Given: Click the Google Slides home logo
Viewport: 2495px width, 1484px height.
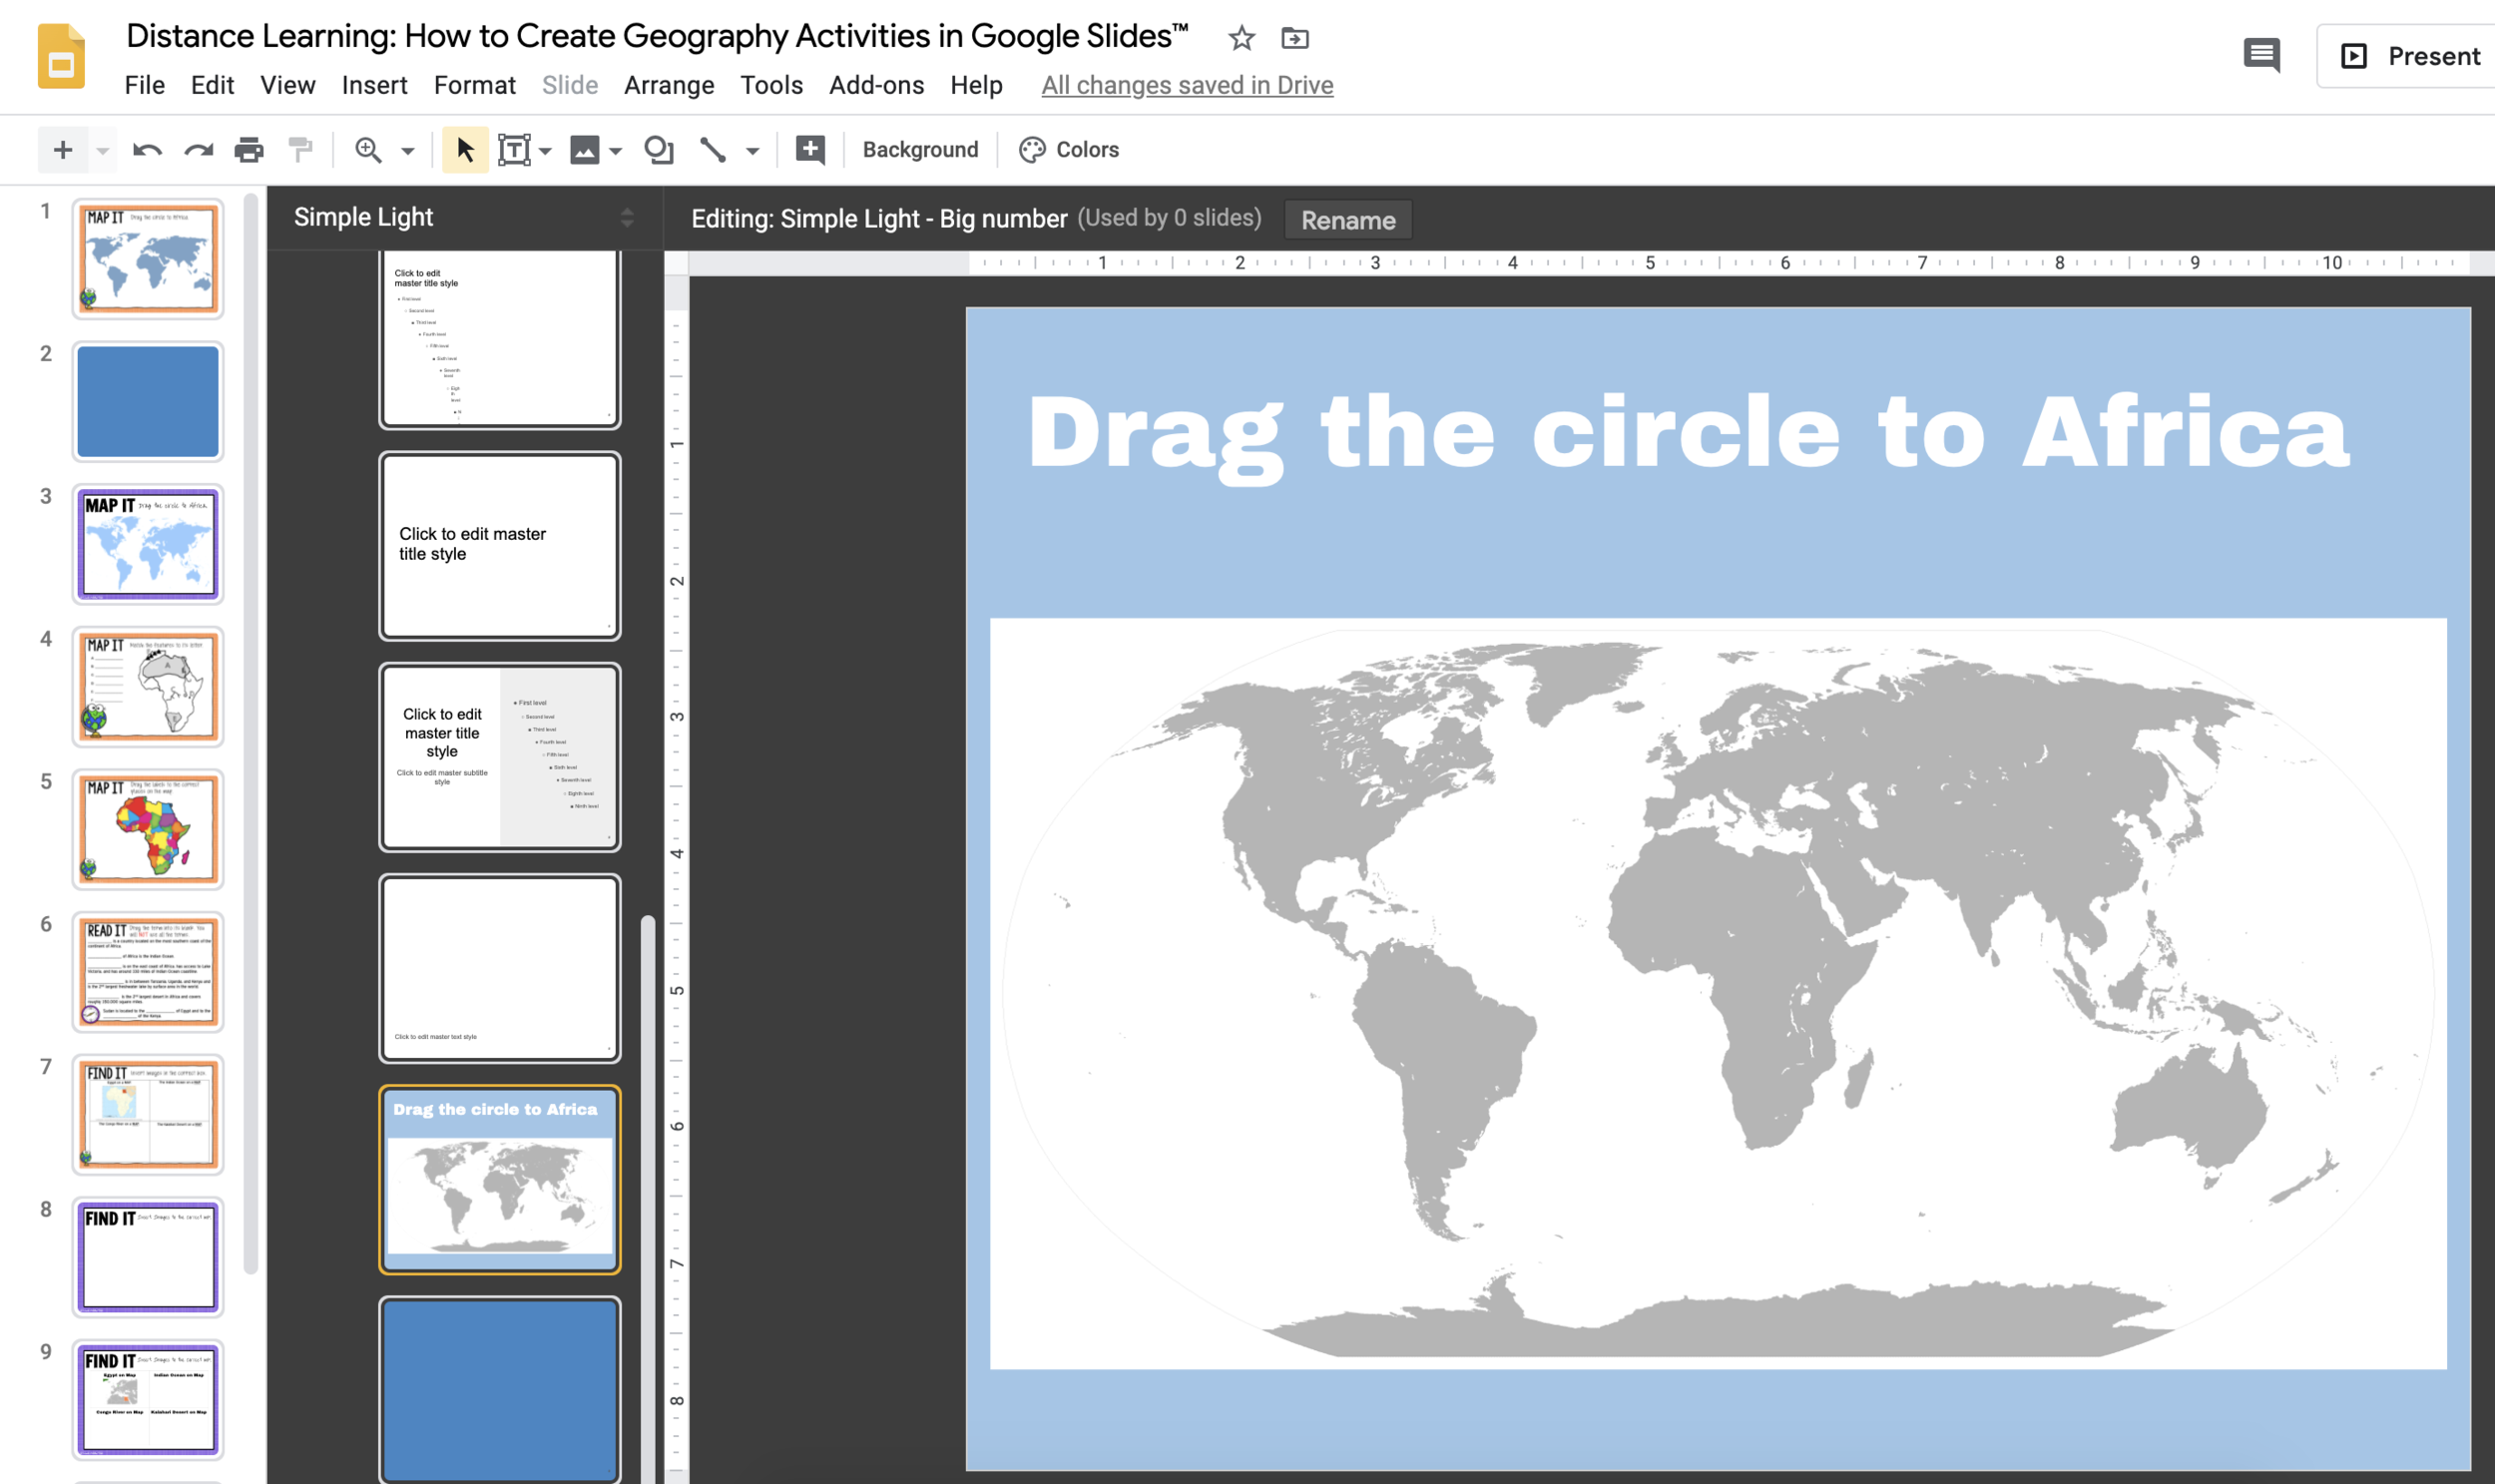Looking at the screenshot, I should (61, 57).
